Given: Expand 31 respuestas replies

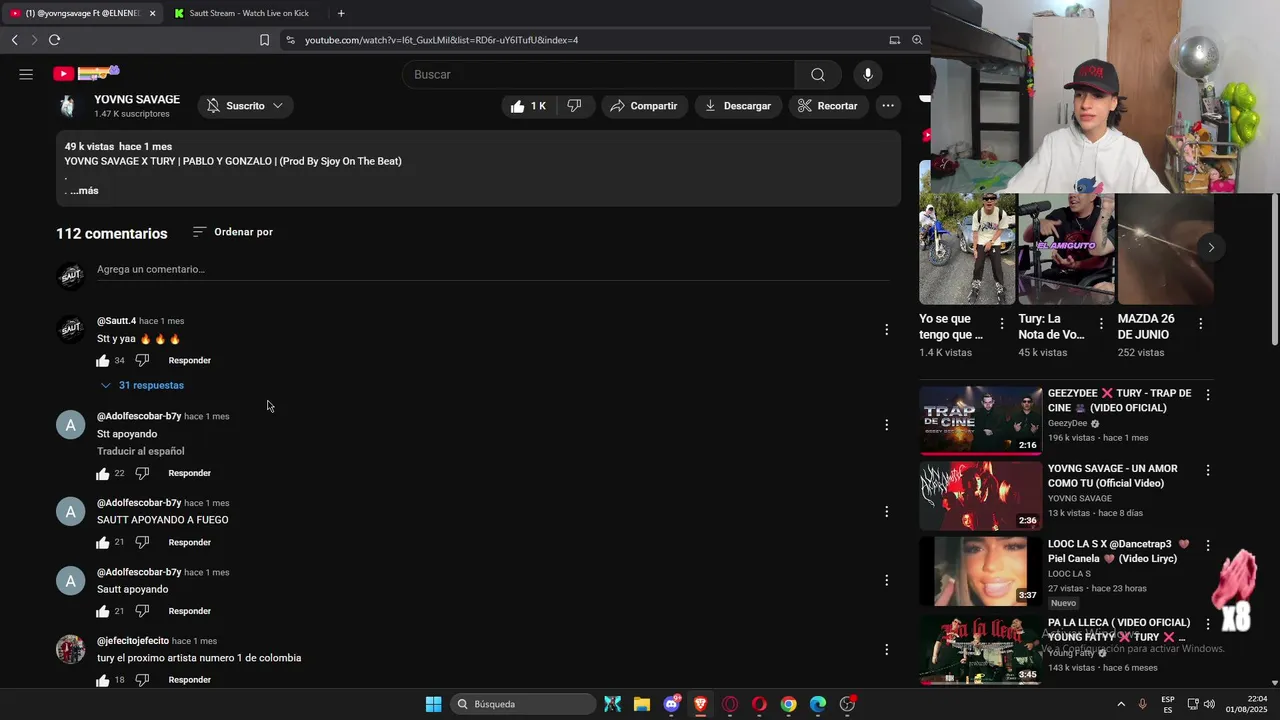Looking at the screenshot, I should pos(142,385).
